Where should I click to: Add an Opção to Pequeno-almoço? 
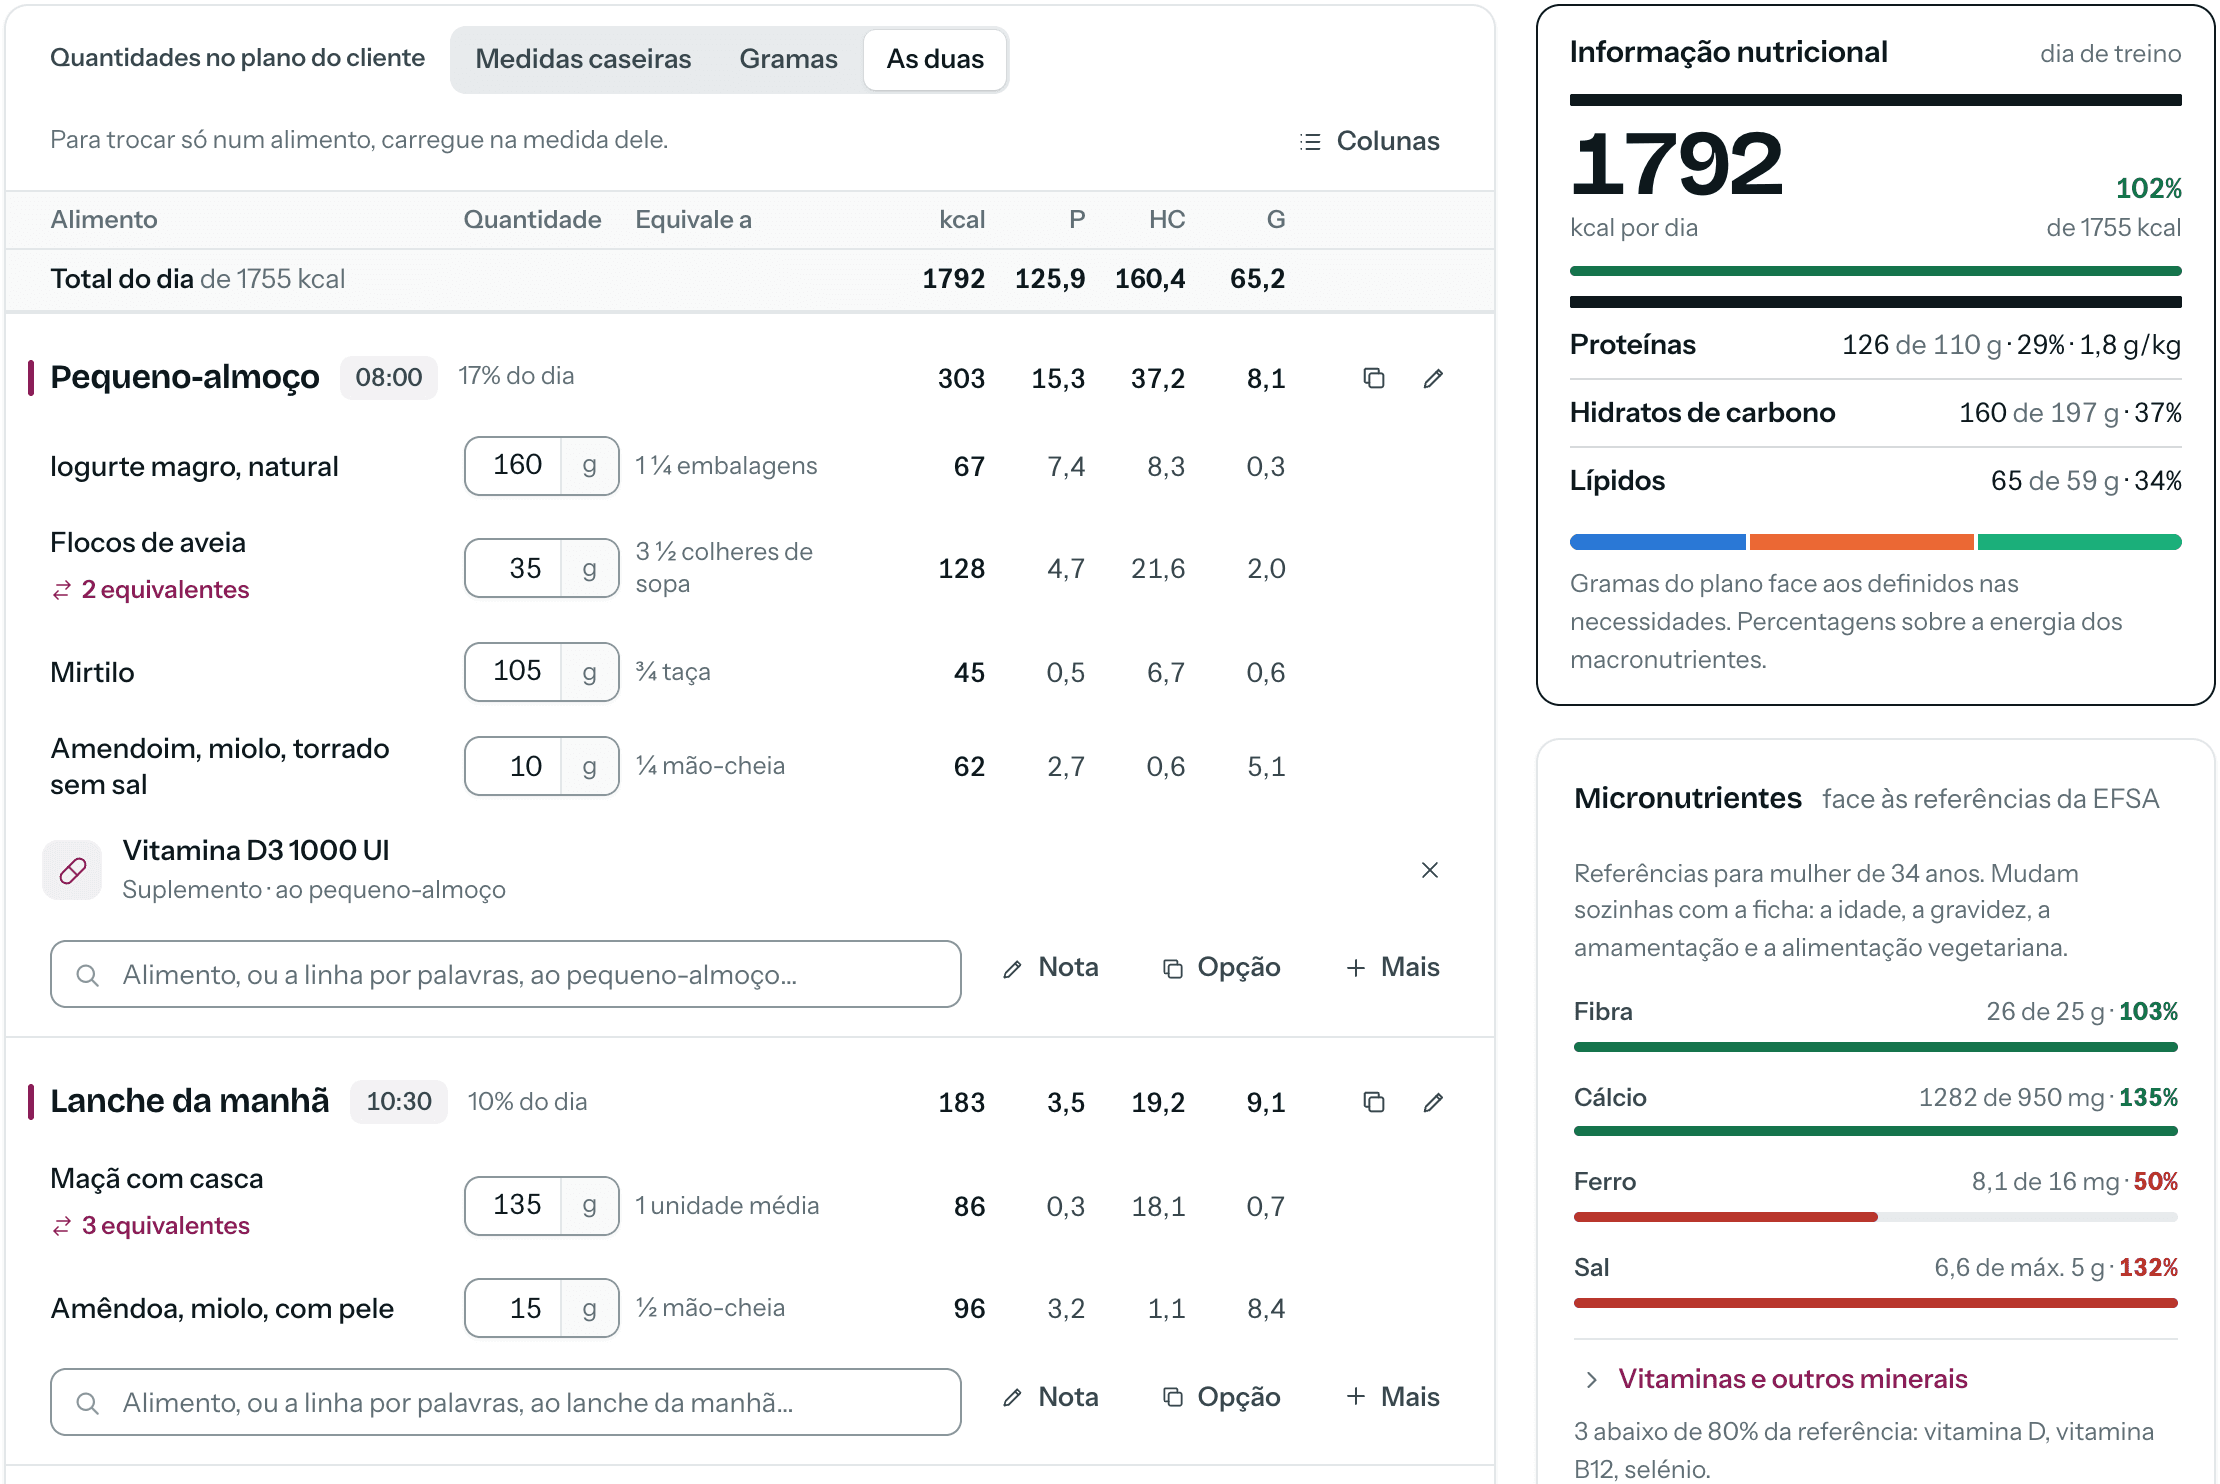tap(1221, 967)
